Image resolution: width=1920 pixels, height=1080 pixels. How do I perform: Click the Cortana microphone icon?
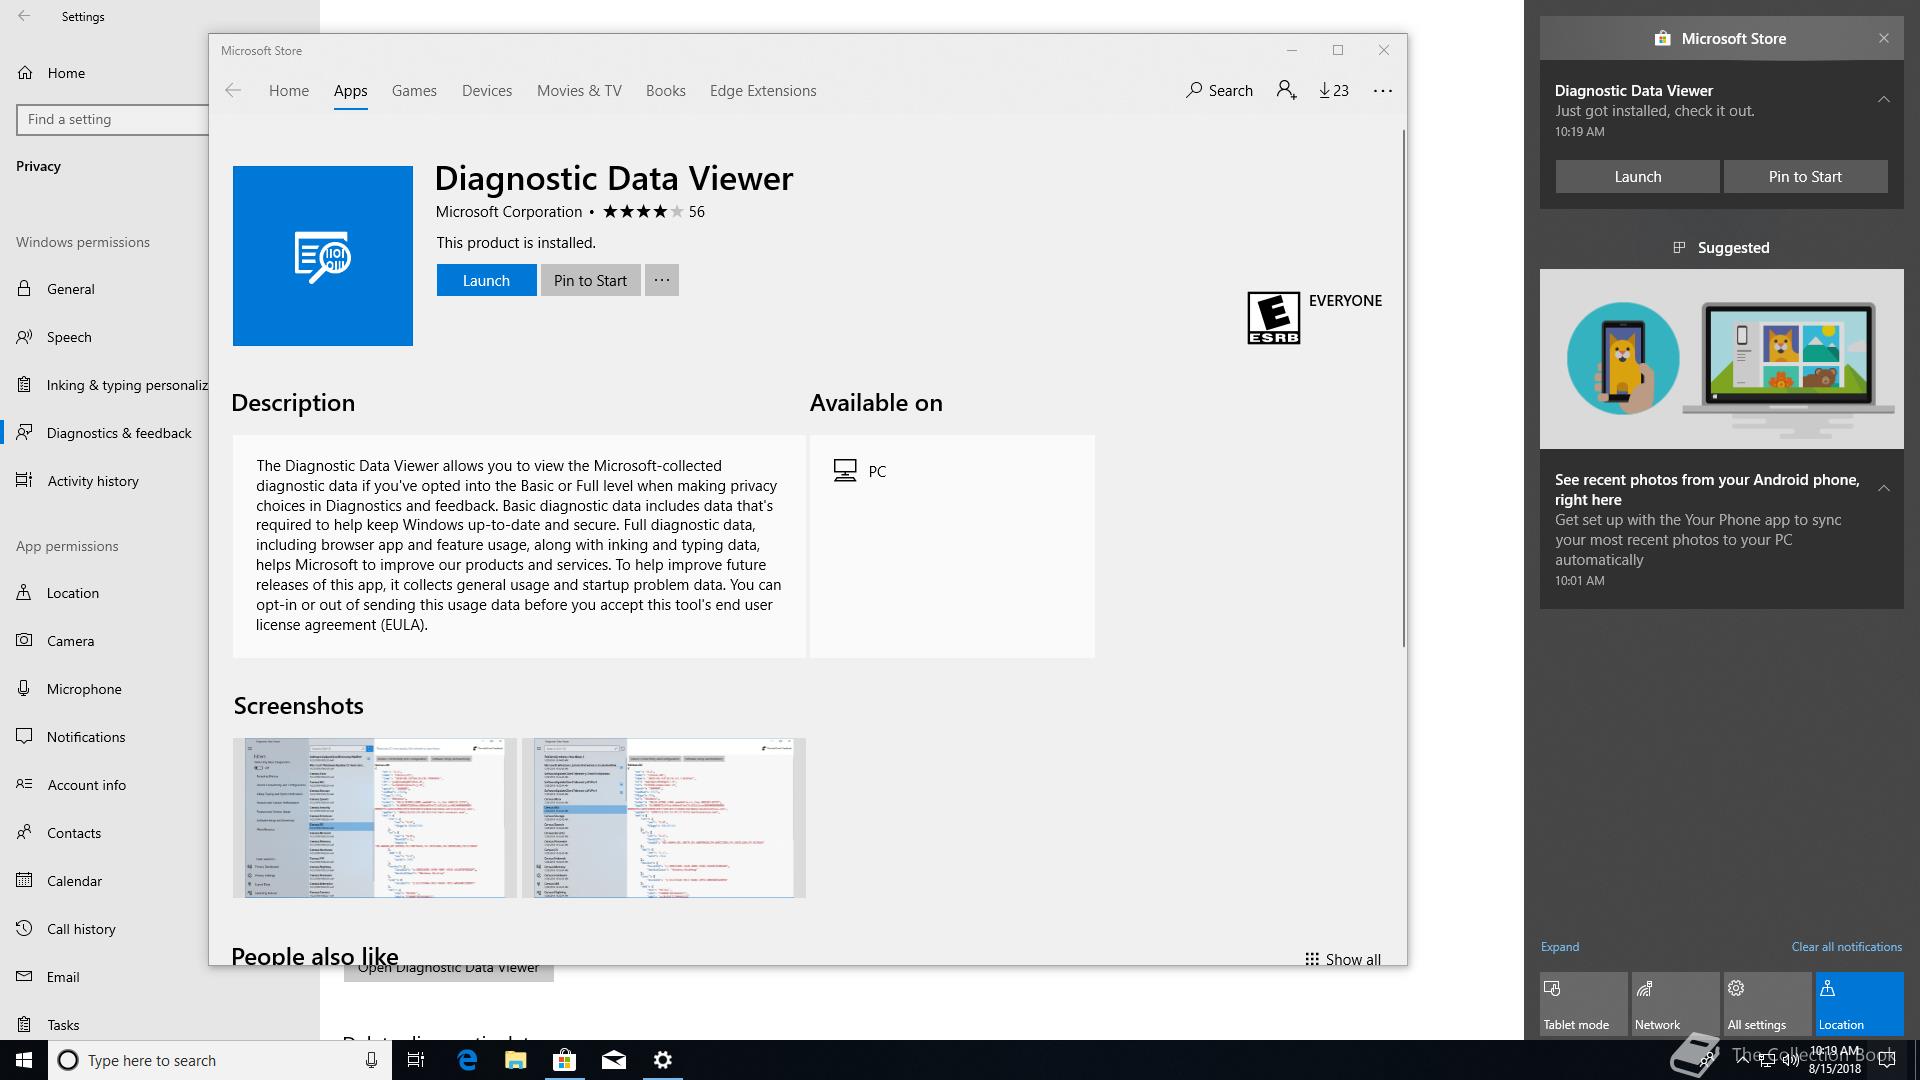coord(371,1060)
